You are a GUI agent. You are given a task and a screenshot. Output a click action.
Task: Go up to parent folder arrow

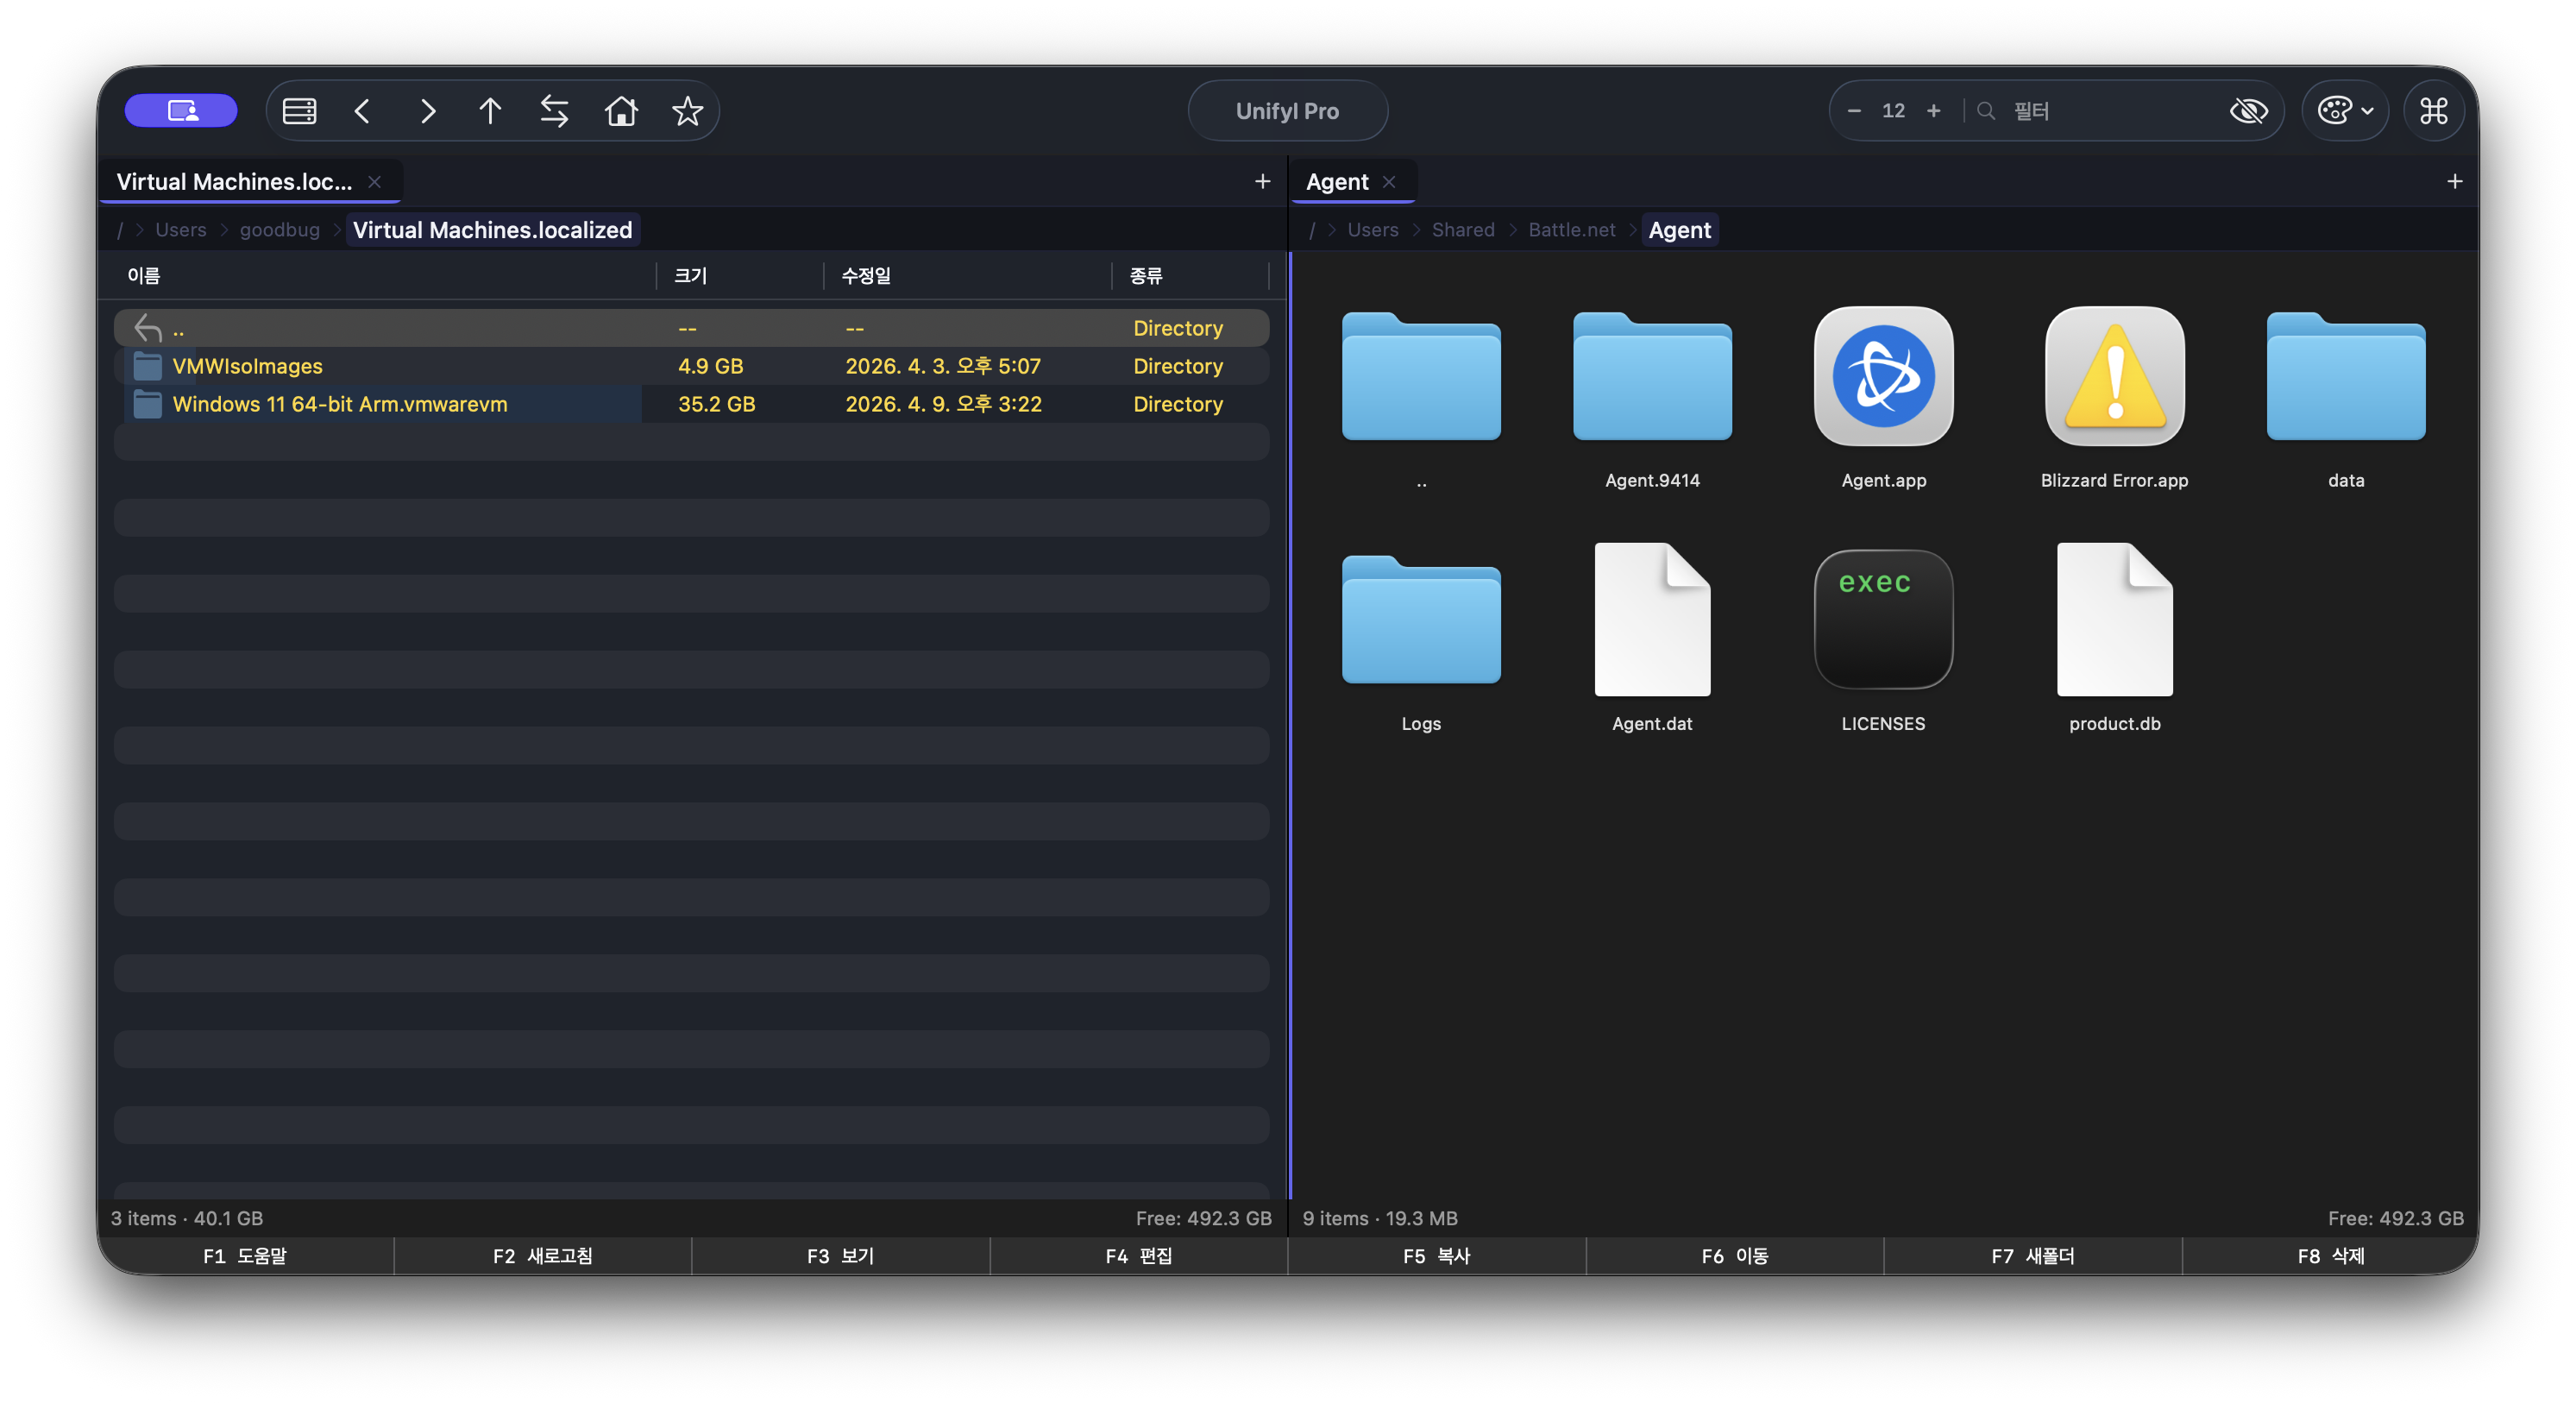point(489,111)
